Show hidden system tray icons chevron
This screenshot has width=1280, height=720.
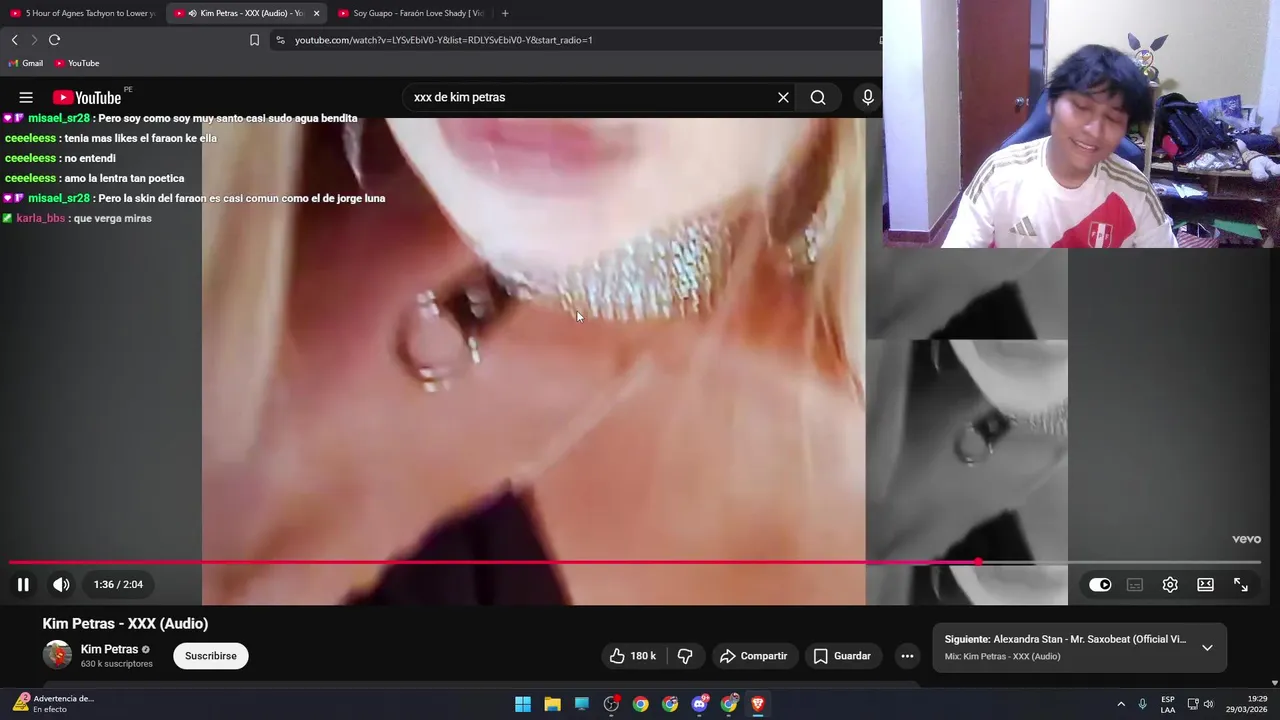(1121, 704)
